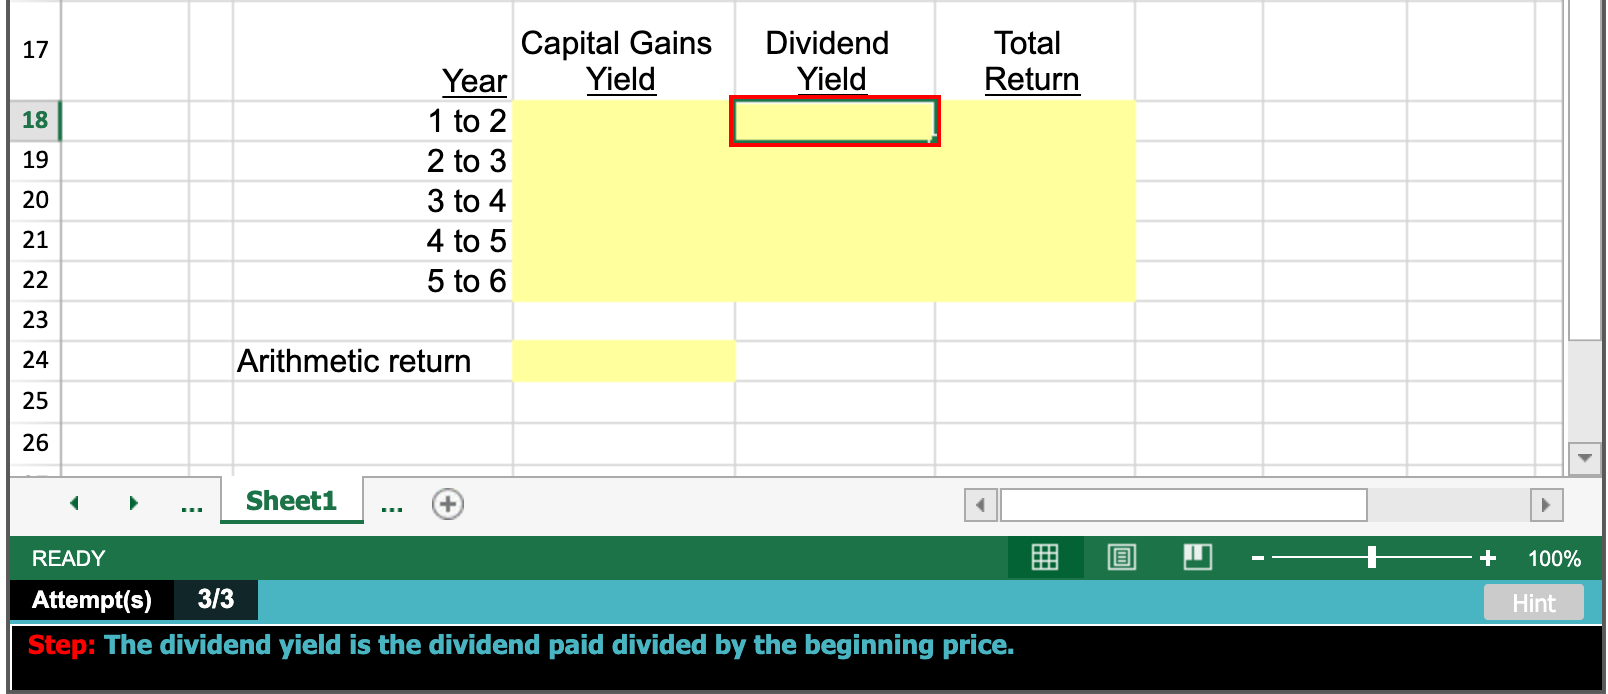Screen dimensions: 1608x694
Task: Select row header 19
Action: point(35,160)
